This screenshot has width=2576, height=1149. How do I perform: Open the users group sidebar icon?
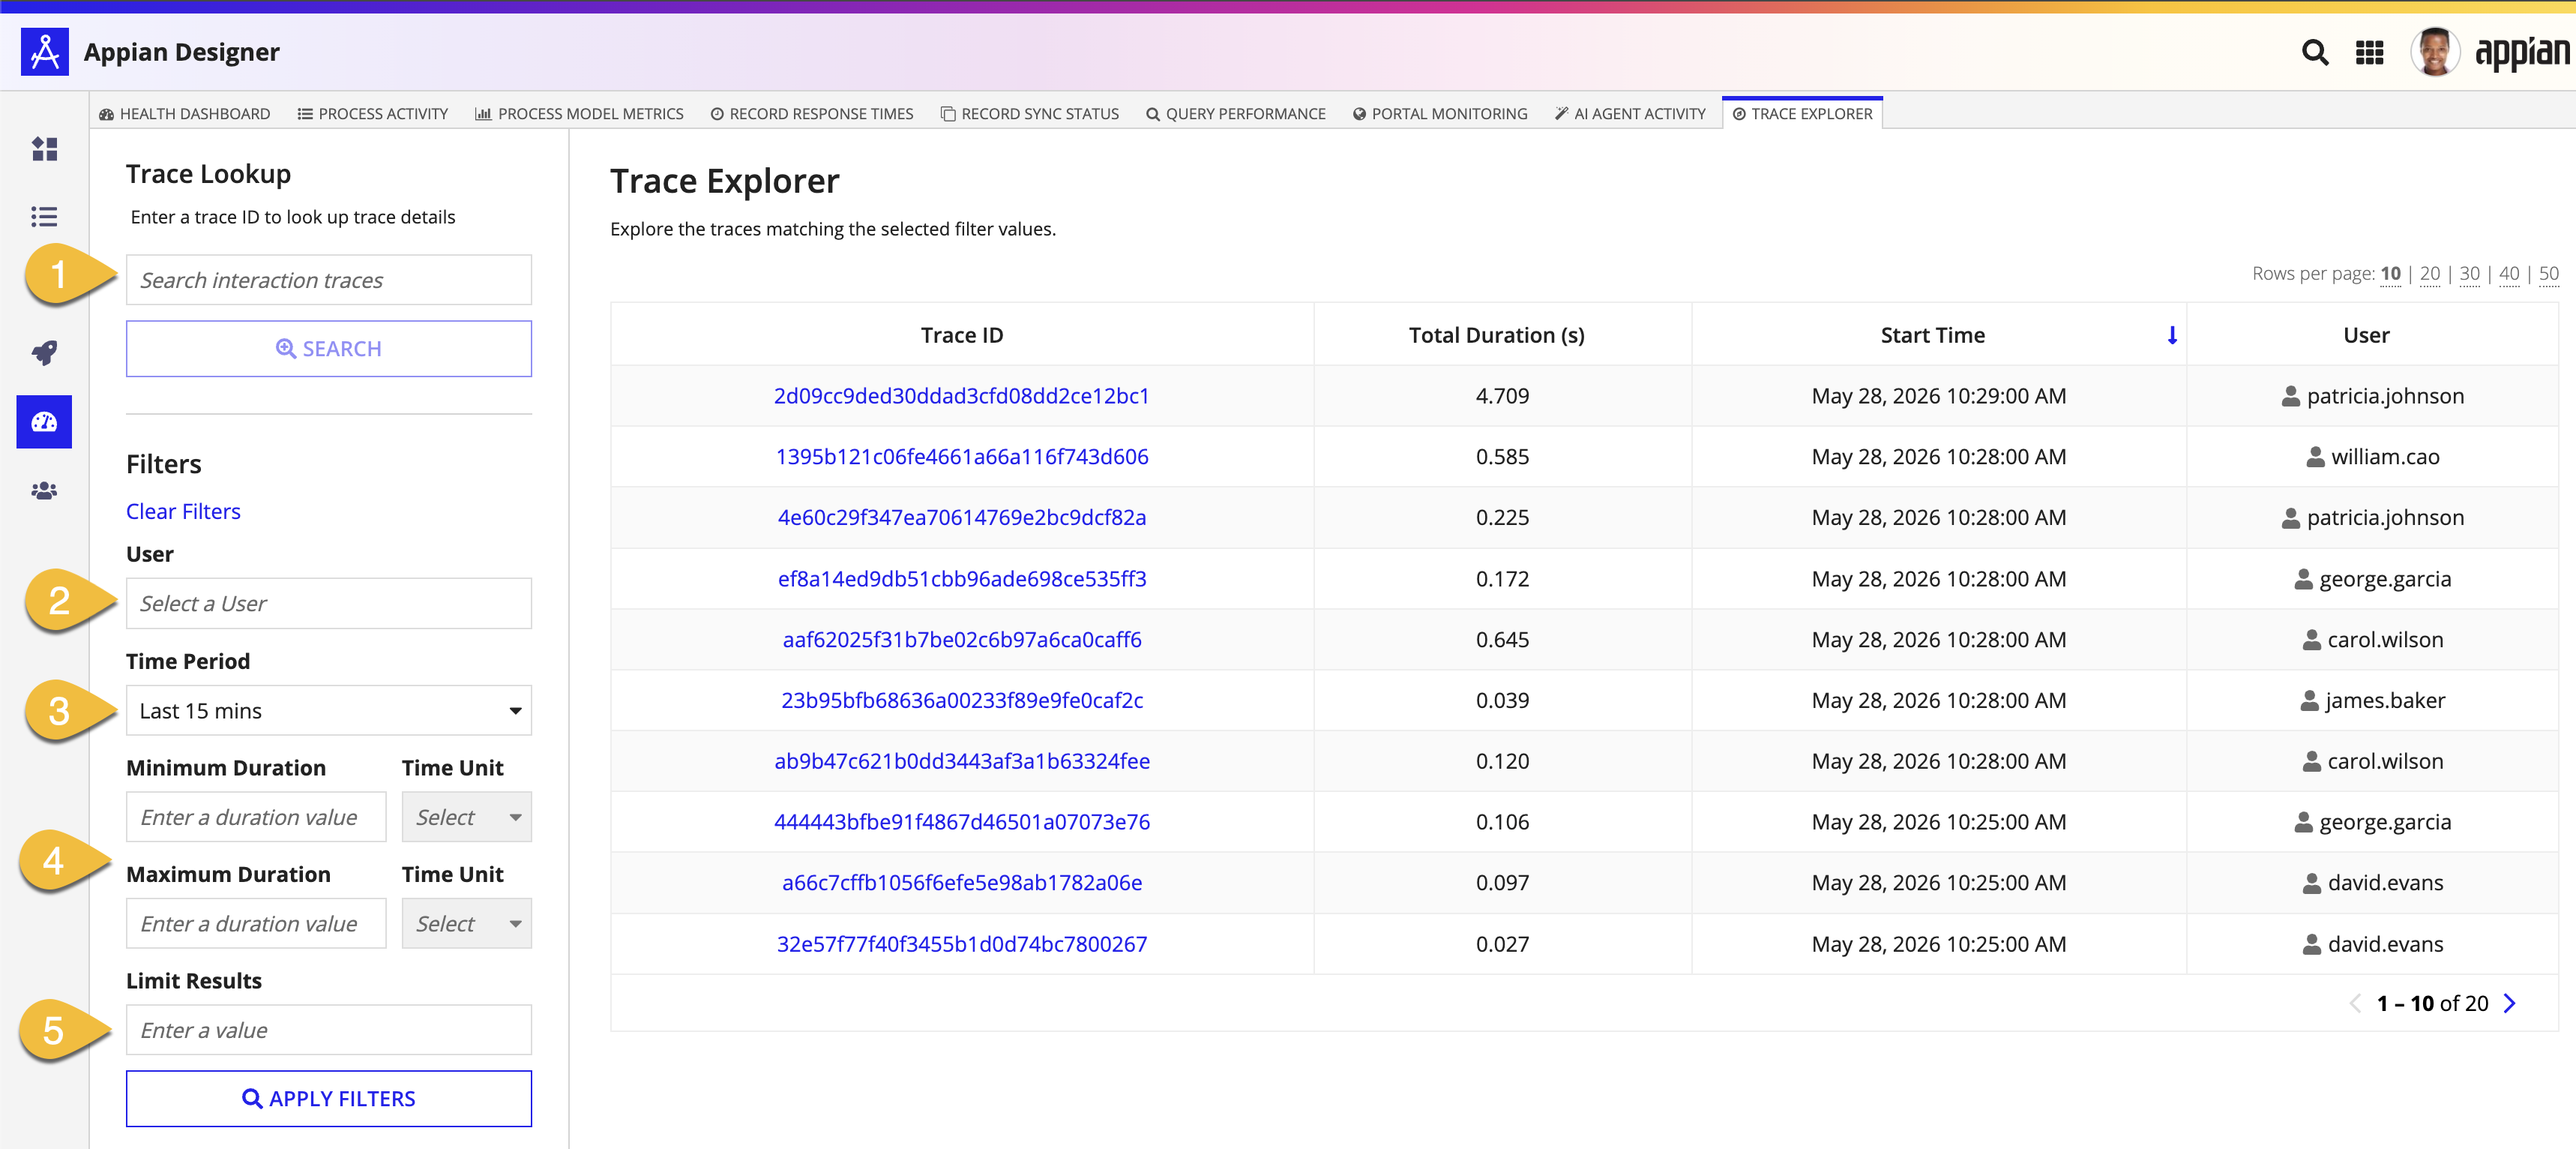click(x=44, y=491)
